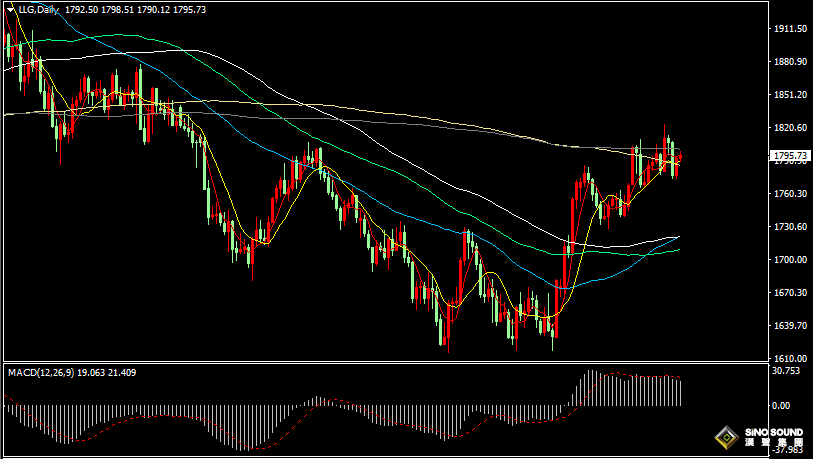Click the 1911.50 price axis label
The image size is (813, 459).
(x=790, y=29)
